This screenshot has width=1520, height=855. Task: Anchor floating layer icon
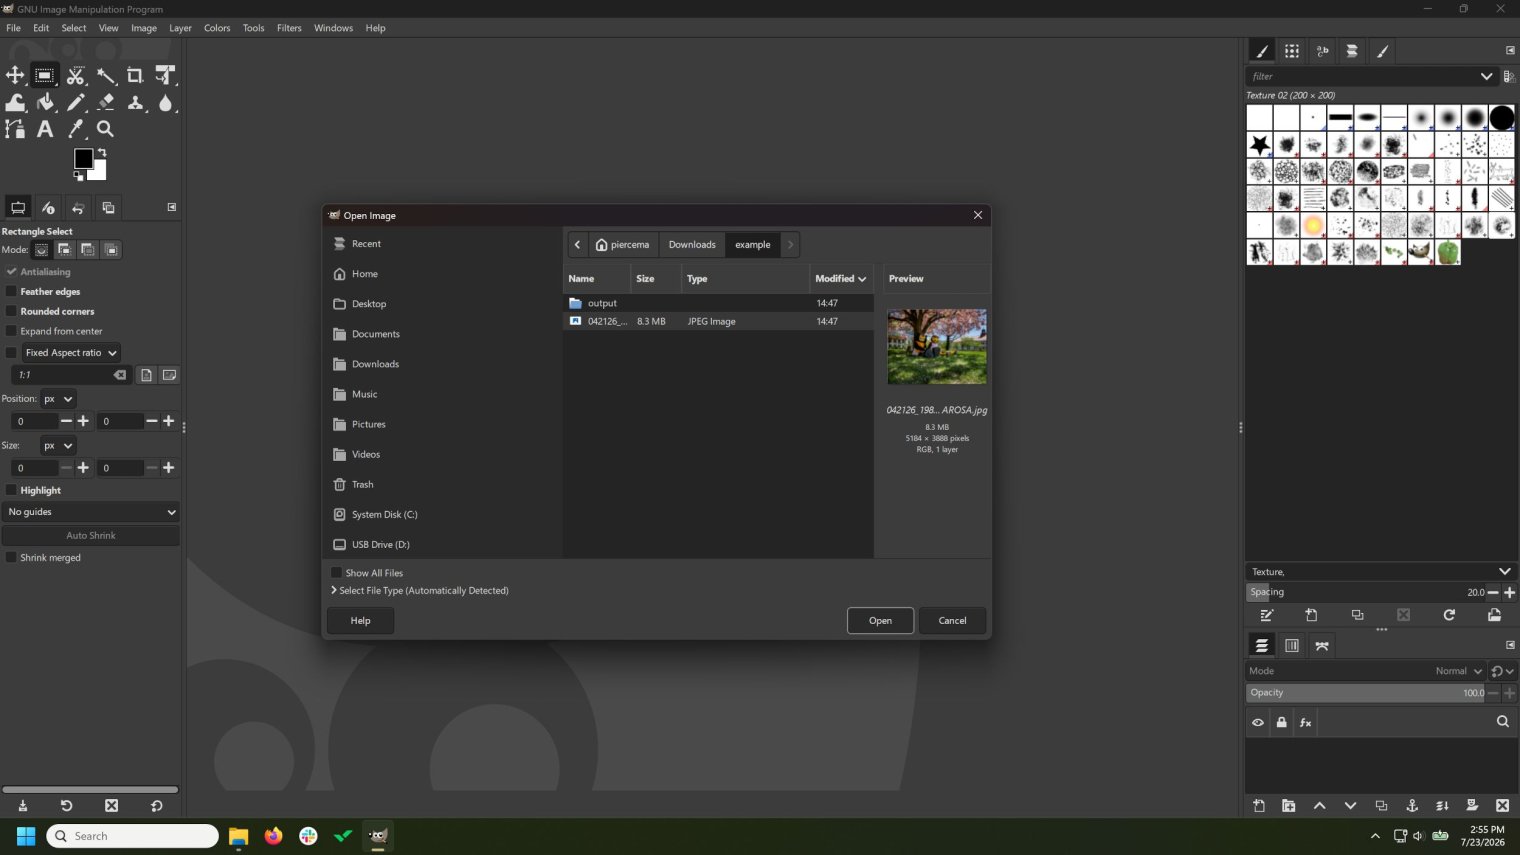1412,806
